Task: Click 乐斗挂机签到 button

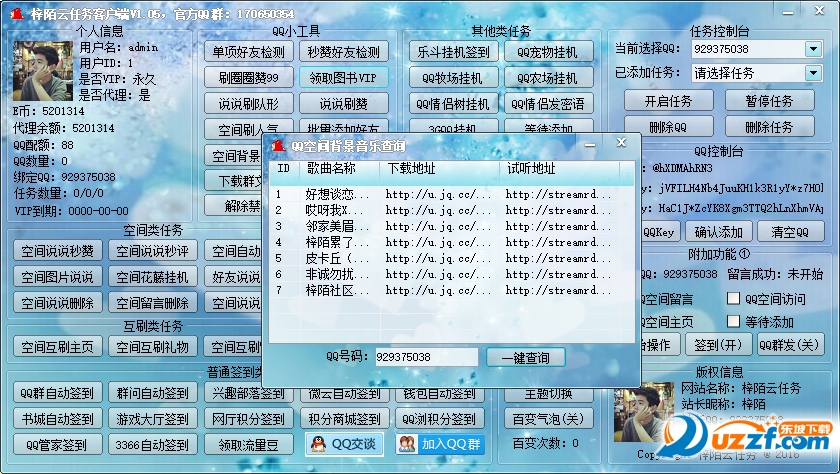Action: pyautogui.click(x=454, y=52)
